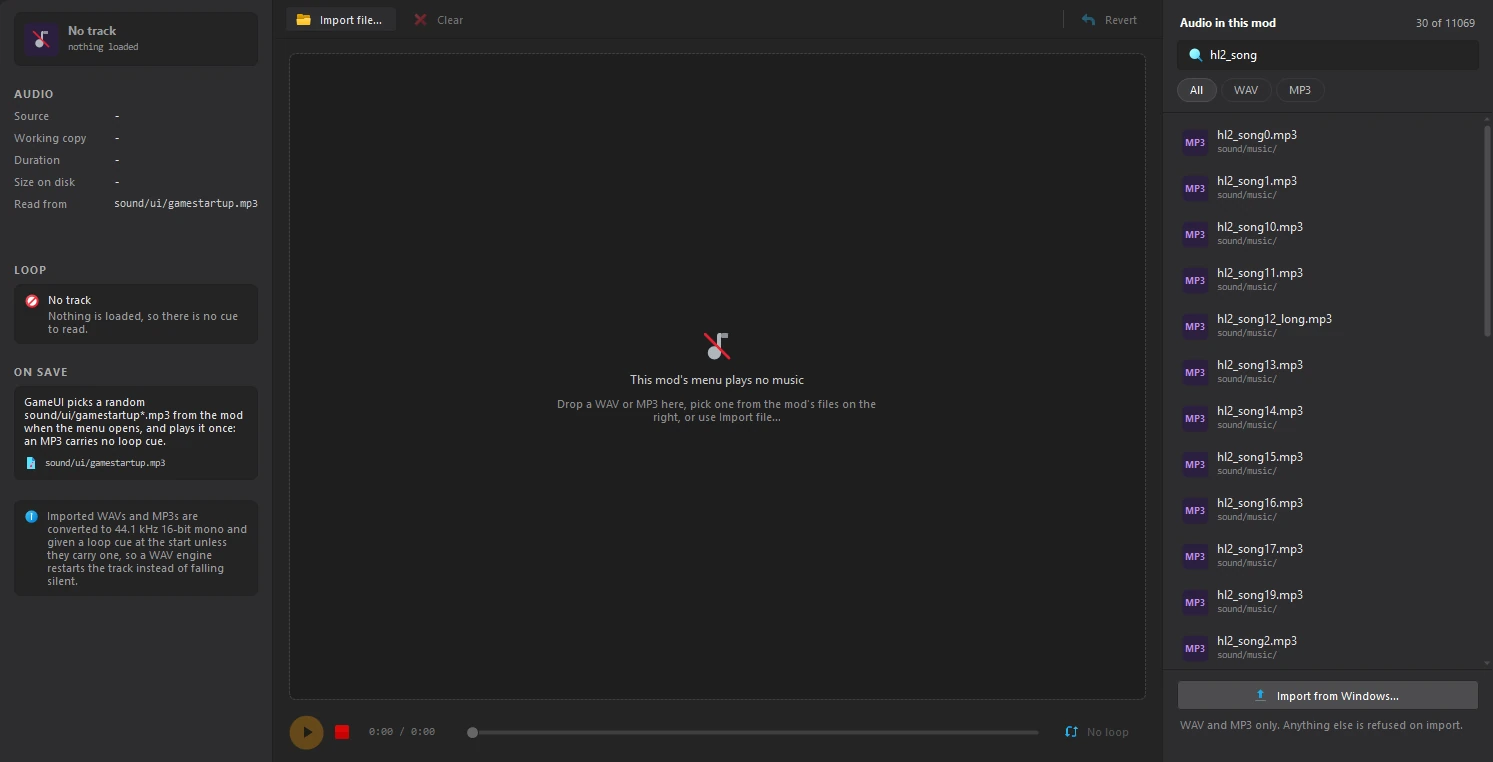Click MP3 icon next to hl2_song0.mp3
The height and width of the screenshot is (762, 1493).
[1195, 142]
